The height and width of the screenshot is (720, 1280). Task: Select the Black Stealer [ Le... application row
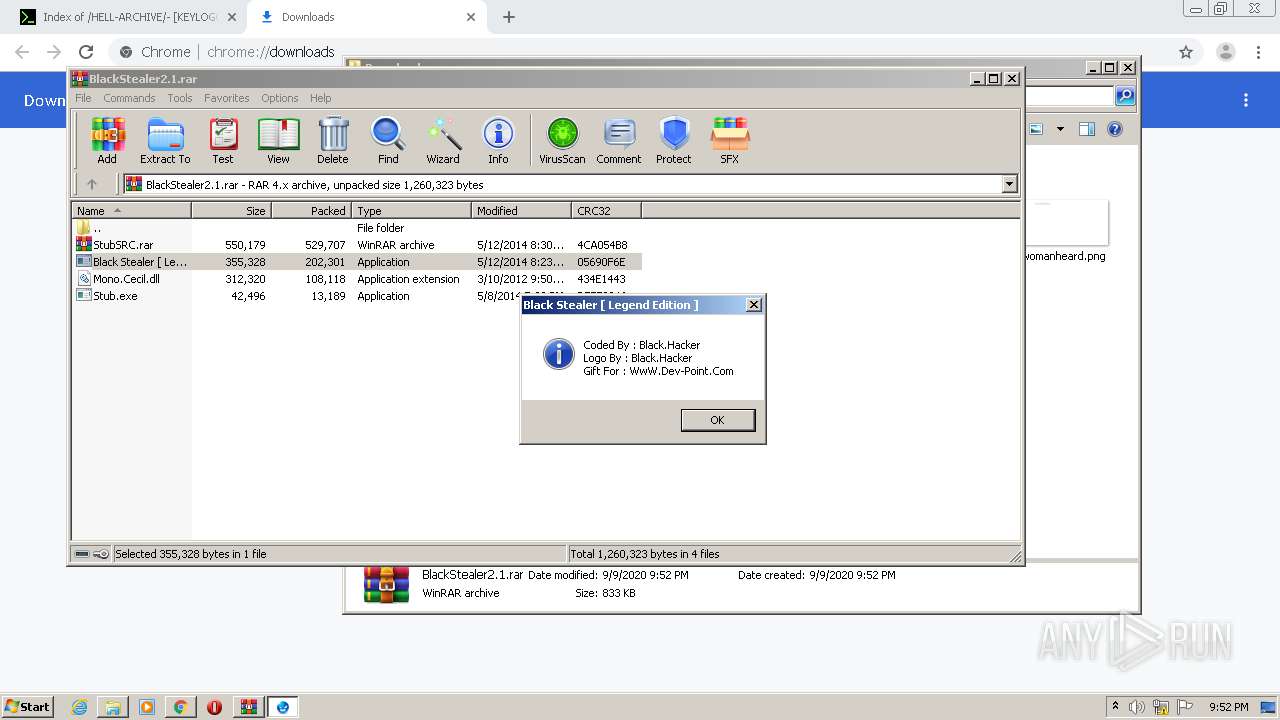[x=357, y=262]
